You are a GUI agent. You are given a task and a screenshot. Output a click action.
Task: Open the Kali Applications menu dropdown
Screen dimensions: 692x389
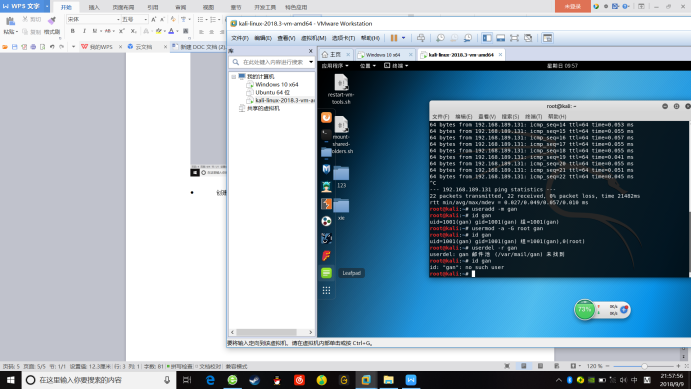(x=335, y=66)
